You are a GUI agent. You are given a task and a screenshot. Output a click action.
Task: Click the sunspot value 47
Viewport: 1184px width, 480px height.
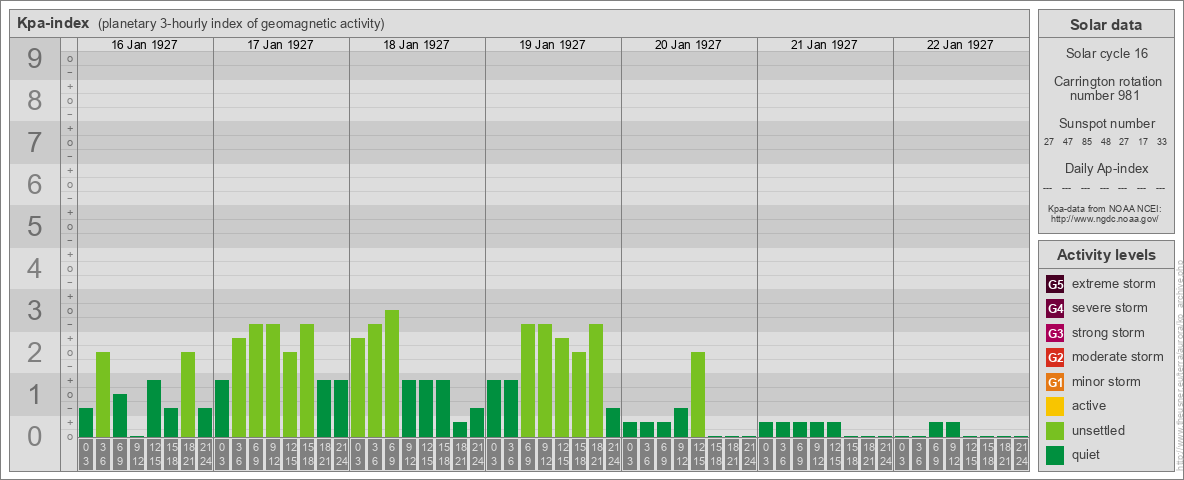click(1068, 141)
